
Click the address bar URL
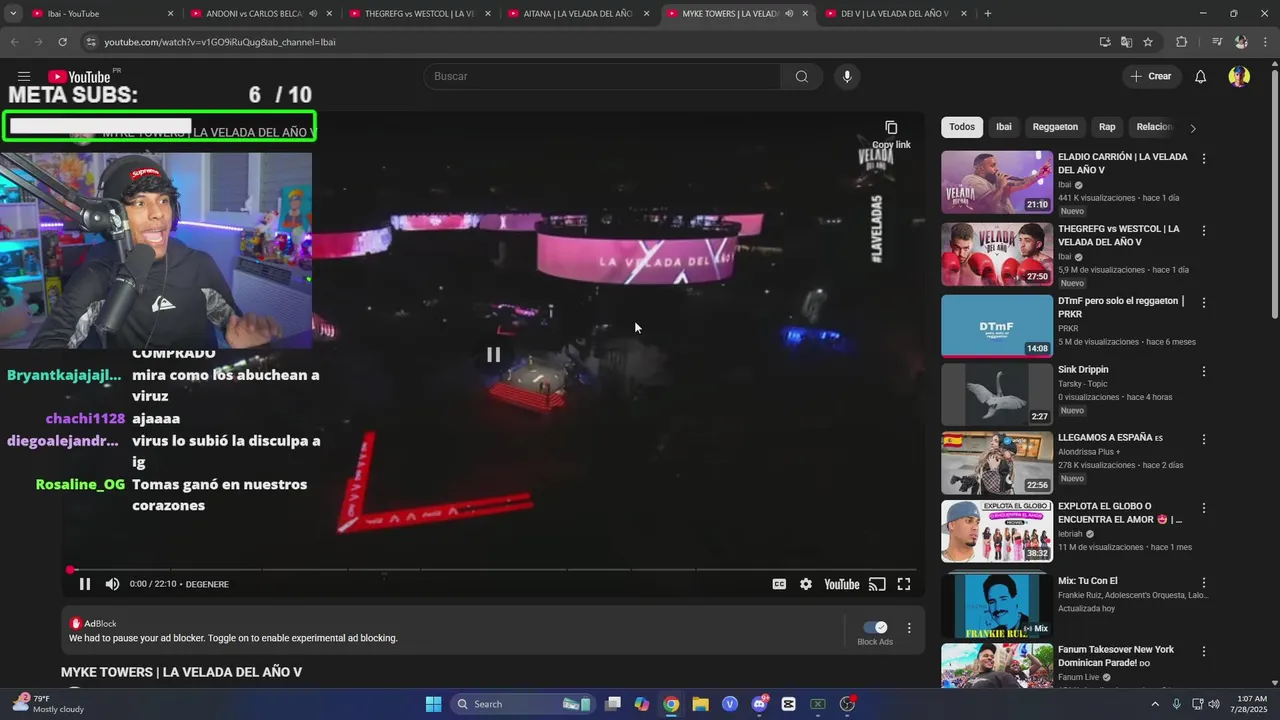pyautogui.click(x=220, y=42)
